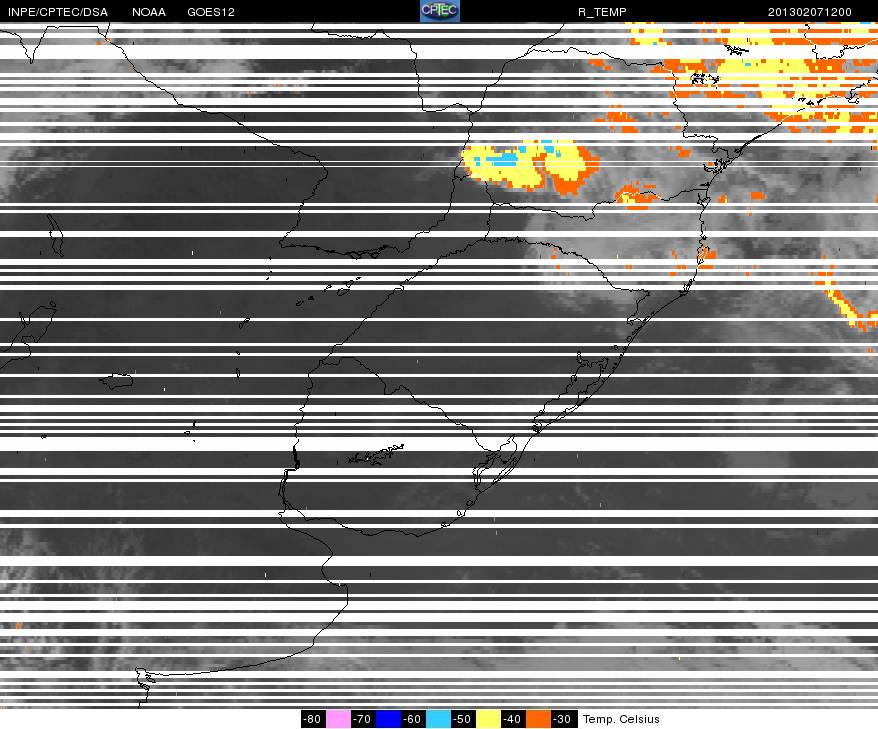The width and height of the screenshot is (878, 729).
Task: Click the R_TEMP product label
Action: coord(602,12)
